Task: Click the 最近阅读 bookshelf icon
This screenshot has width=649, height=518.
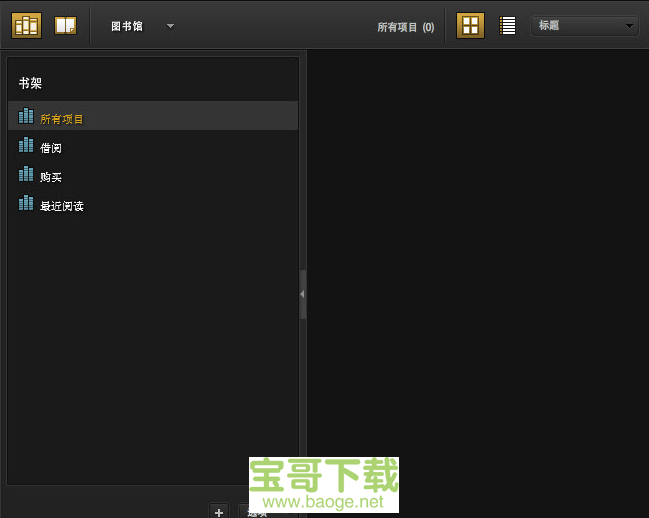Action: (26, 203)
